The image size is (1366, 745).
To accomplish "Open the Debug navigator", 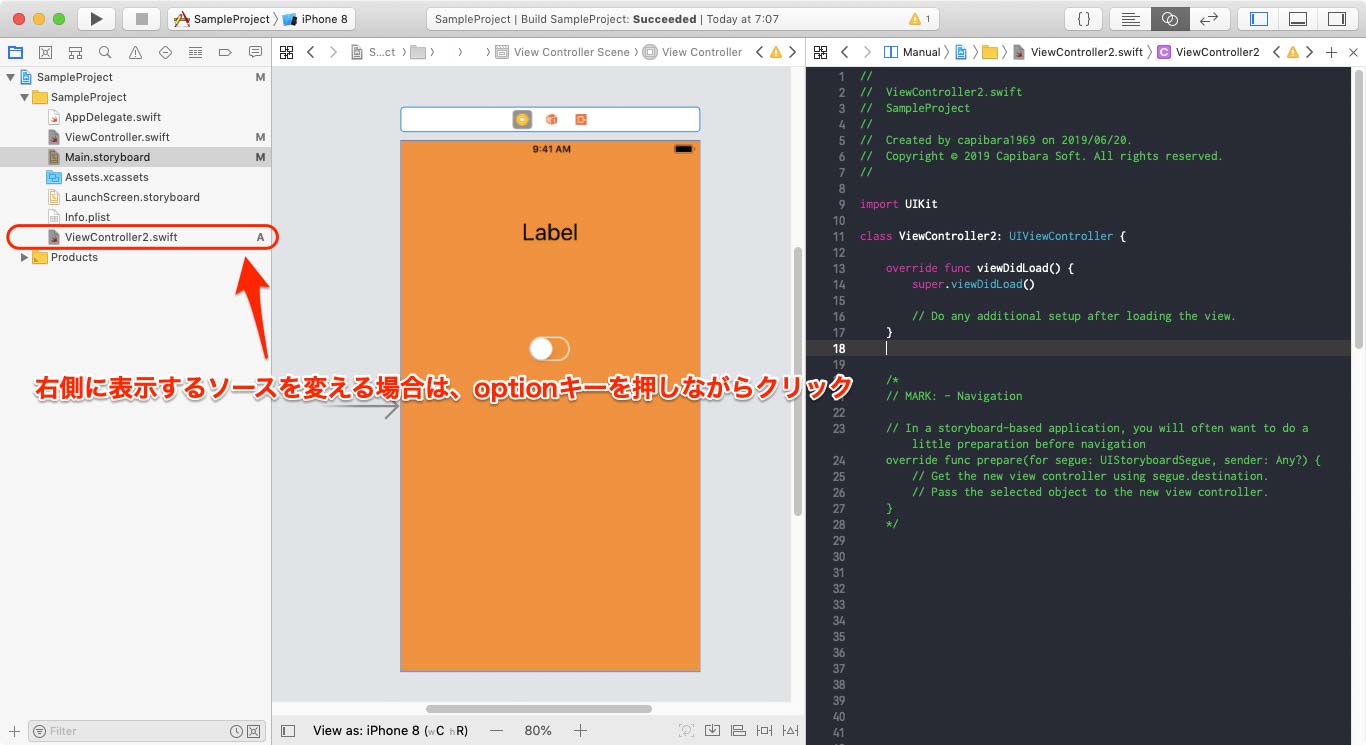I will tap(195, 52).
